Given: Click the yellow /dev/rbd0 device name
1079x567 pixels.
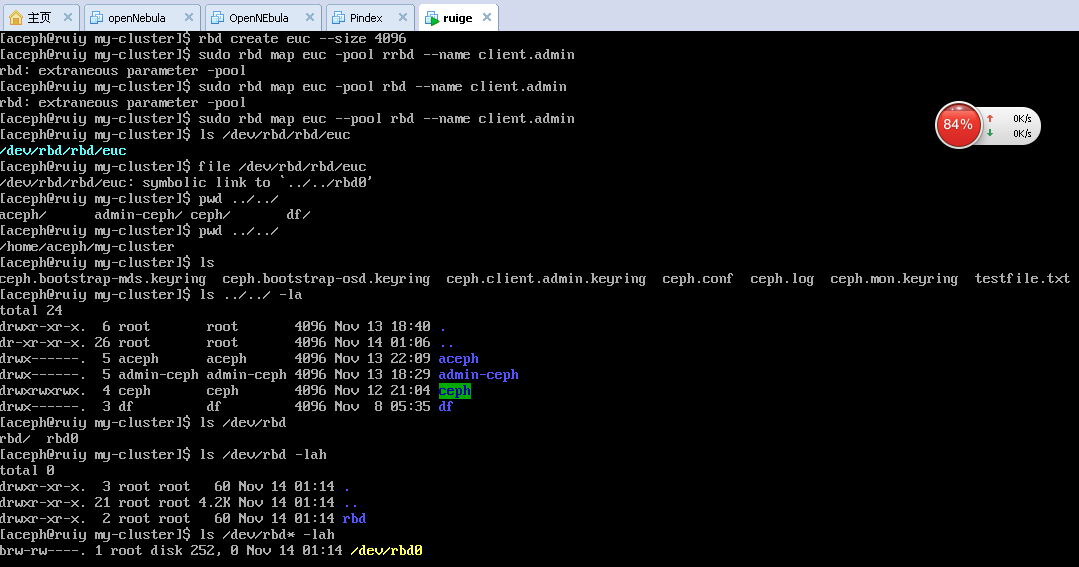Looking at the screenshot, I should [x=386, y=550].
